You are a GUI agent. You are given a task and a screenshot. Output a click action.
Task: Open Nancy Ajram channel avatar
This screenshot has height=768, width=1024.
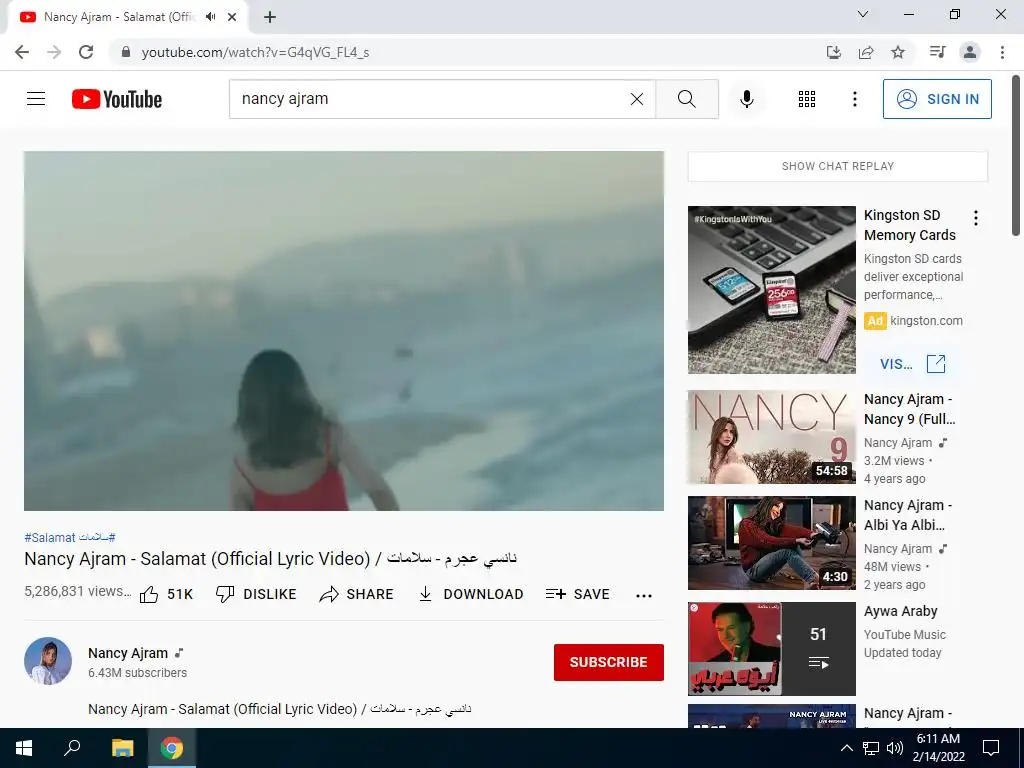[x=48, y=661]
